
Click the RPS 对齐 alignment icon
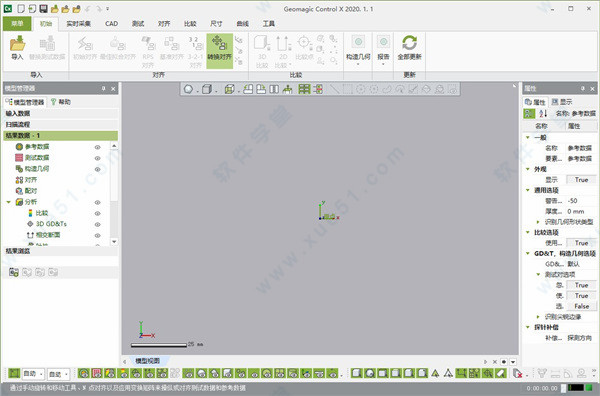click(x=148, y=44)
